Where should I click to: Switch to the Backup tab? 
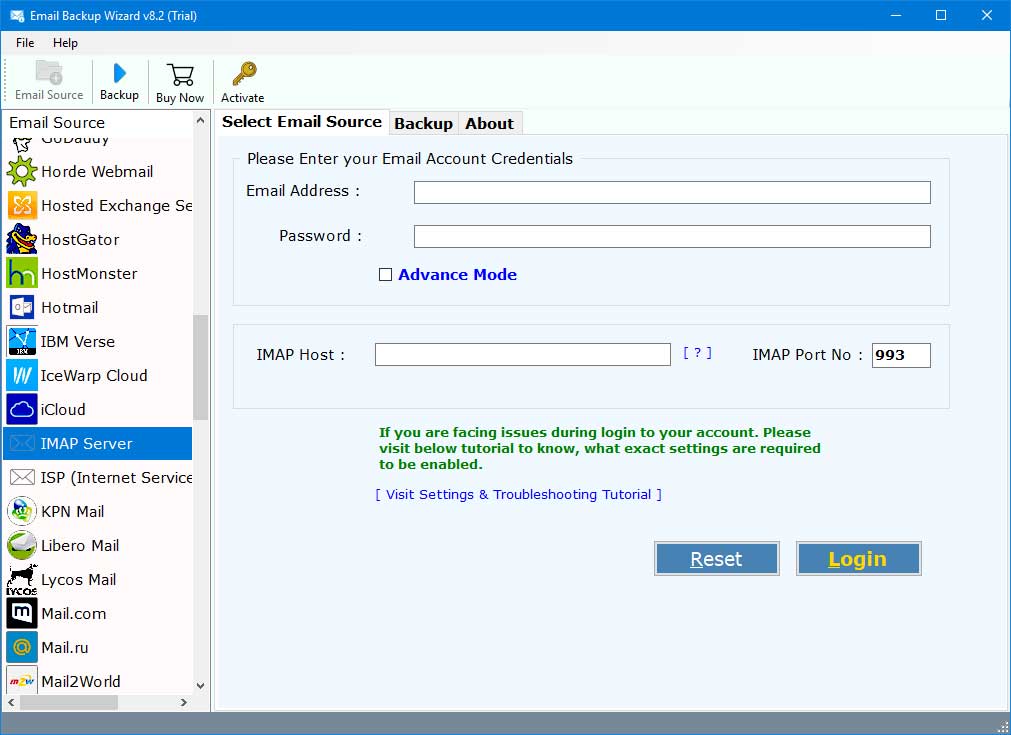pos(423,123)
